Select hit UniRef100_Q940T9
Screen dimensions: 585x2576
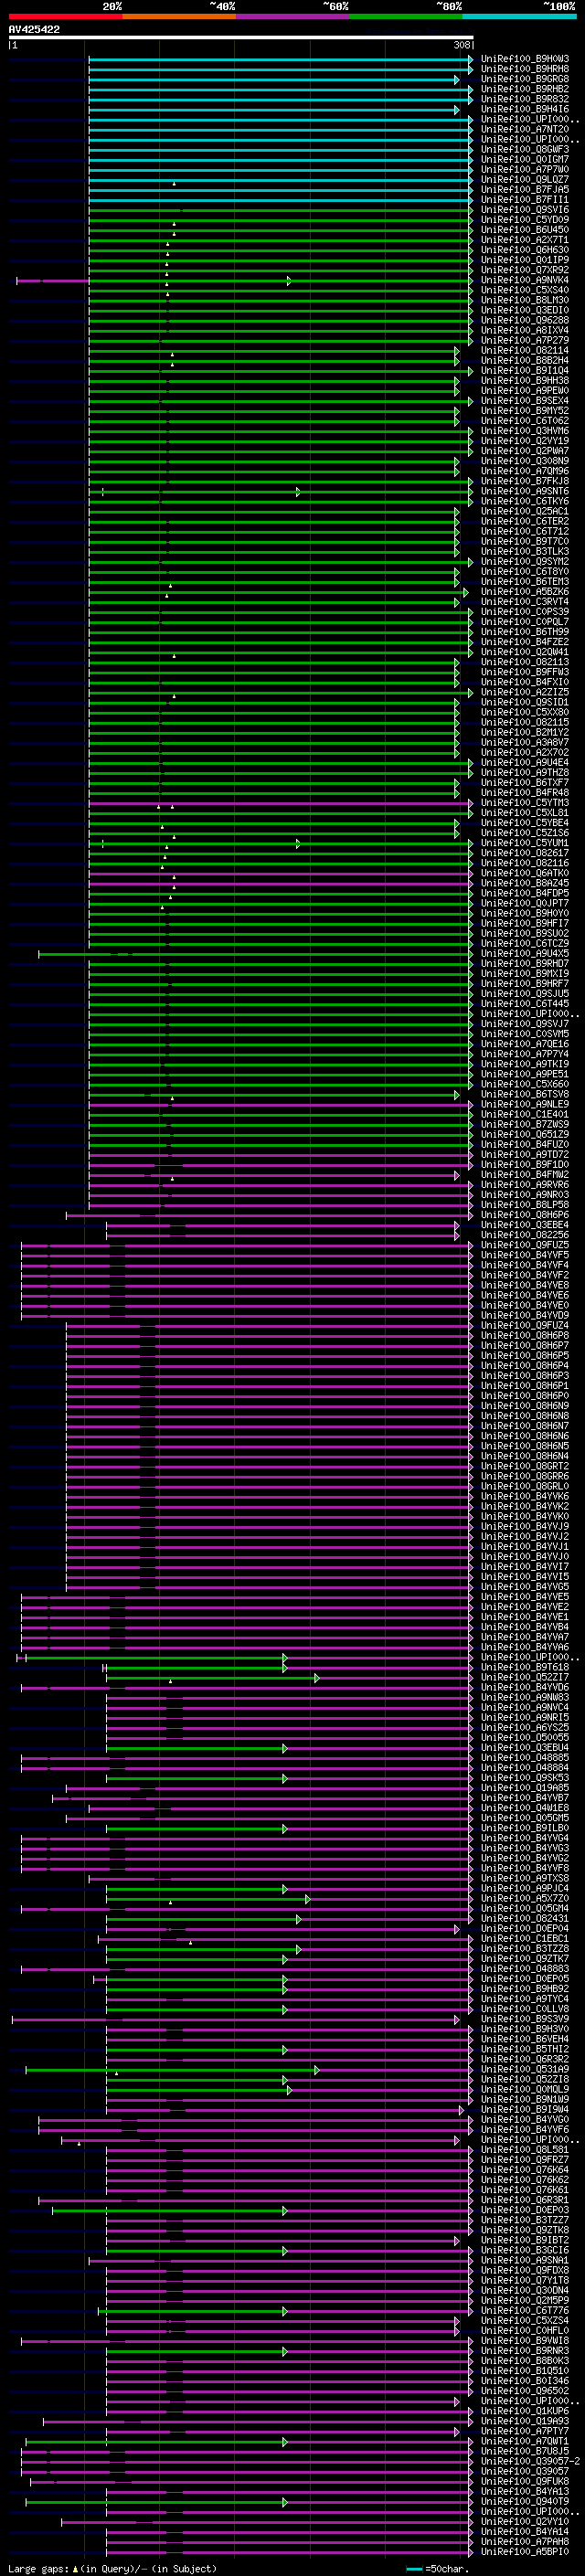524,2501
